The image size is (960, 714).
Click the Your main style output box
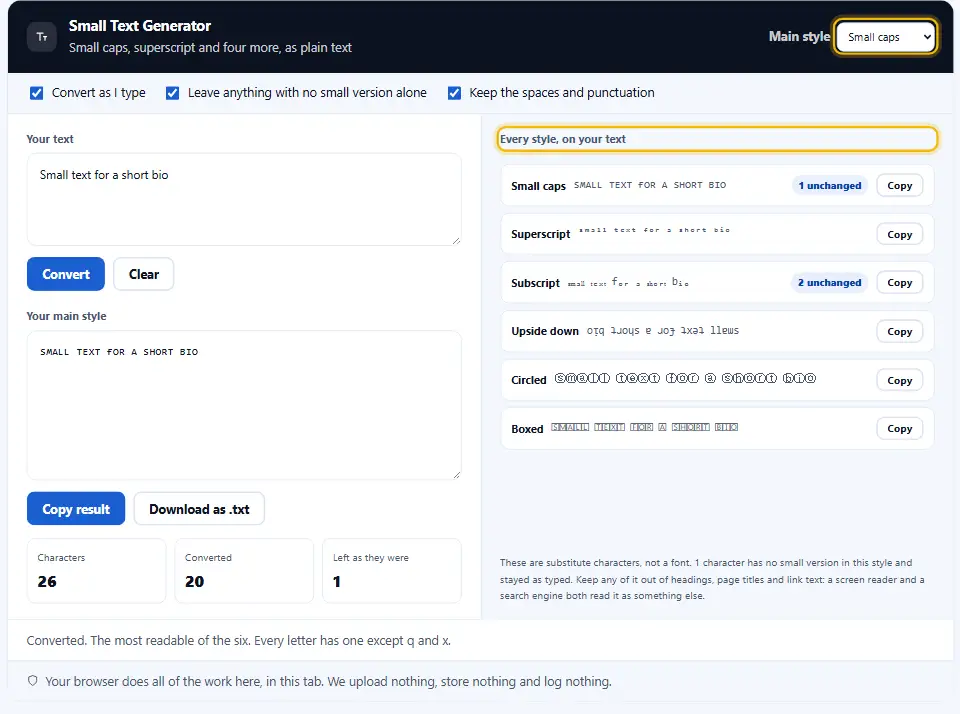click(x=244, y=405)
